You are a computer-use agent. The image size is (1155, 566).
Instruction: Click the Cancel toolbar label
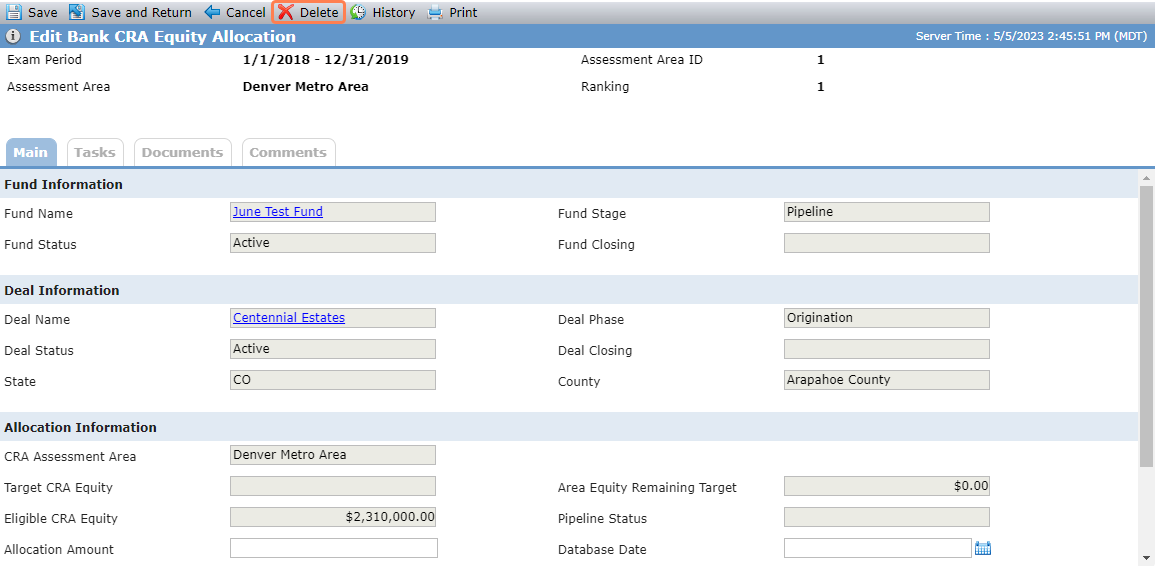pyautogui.click(x=246, y=13)
